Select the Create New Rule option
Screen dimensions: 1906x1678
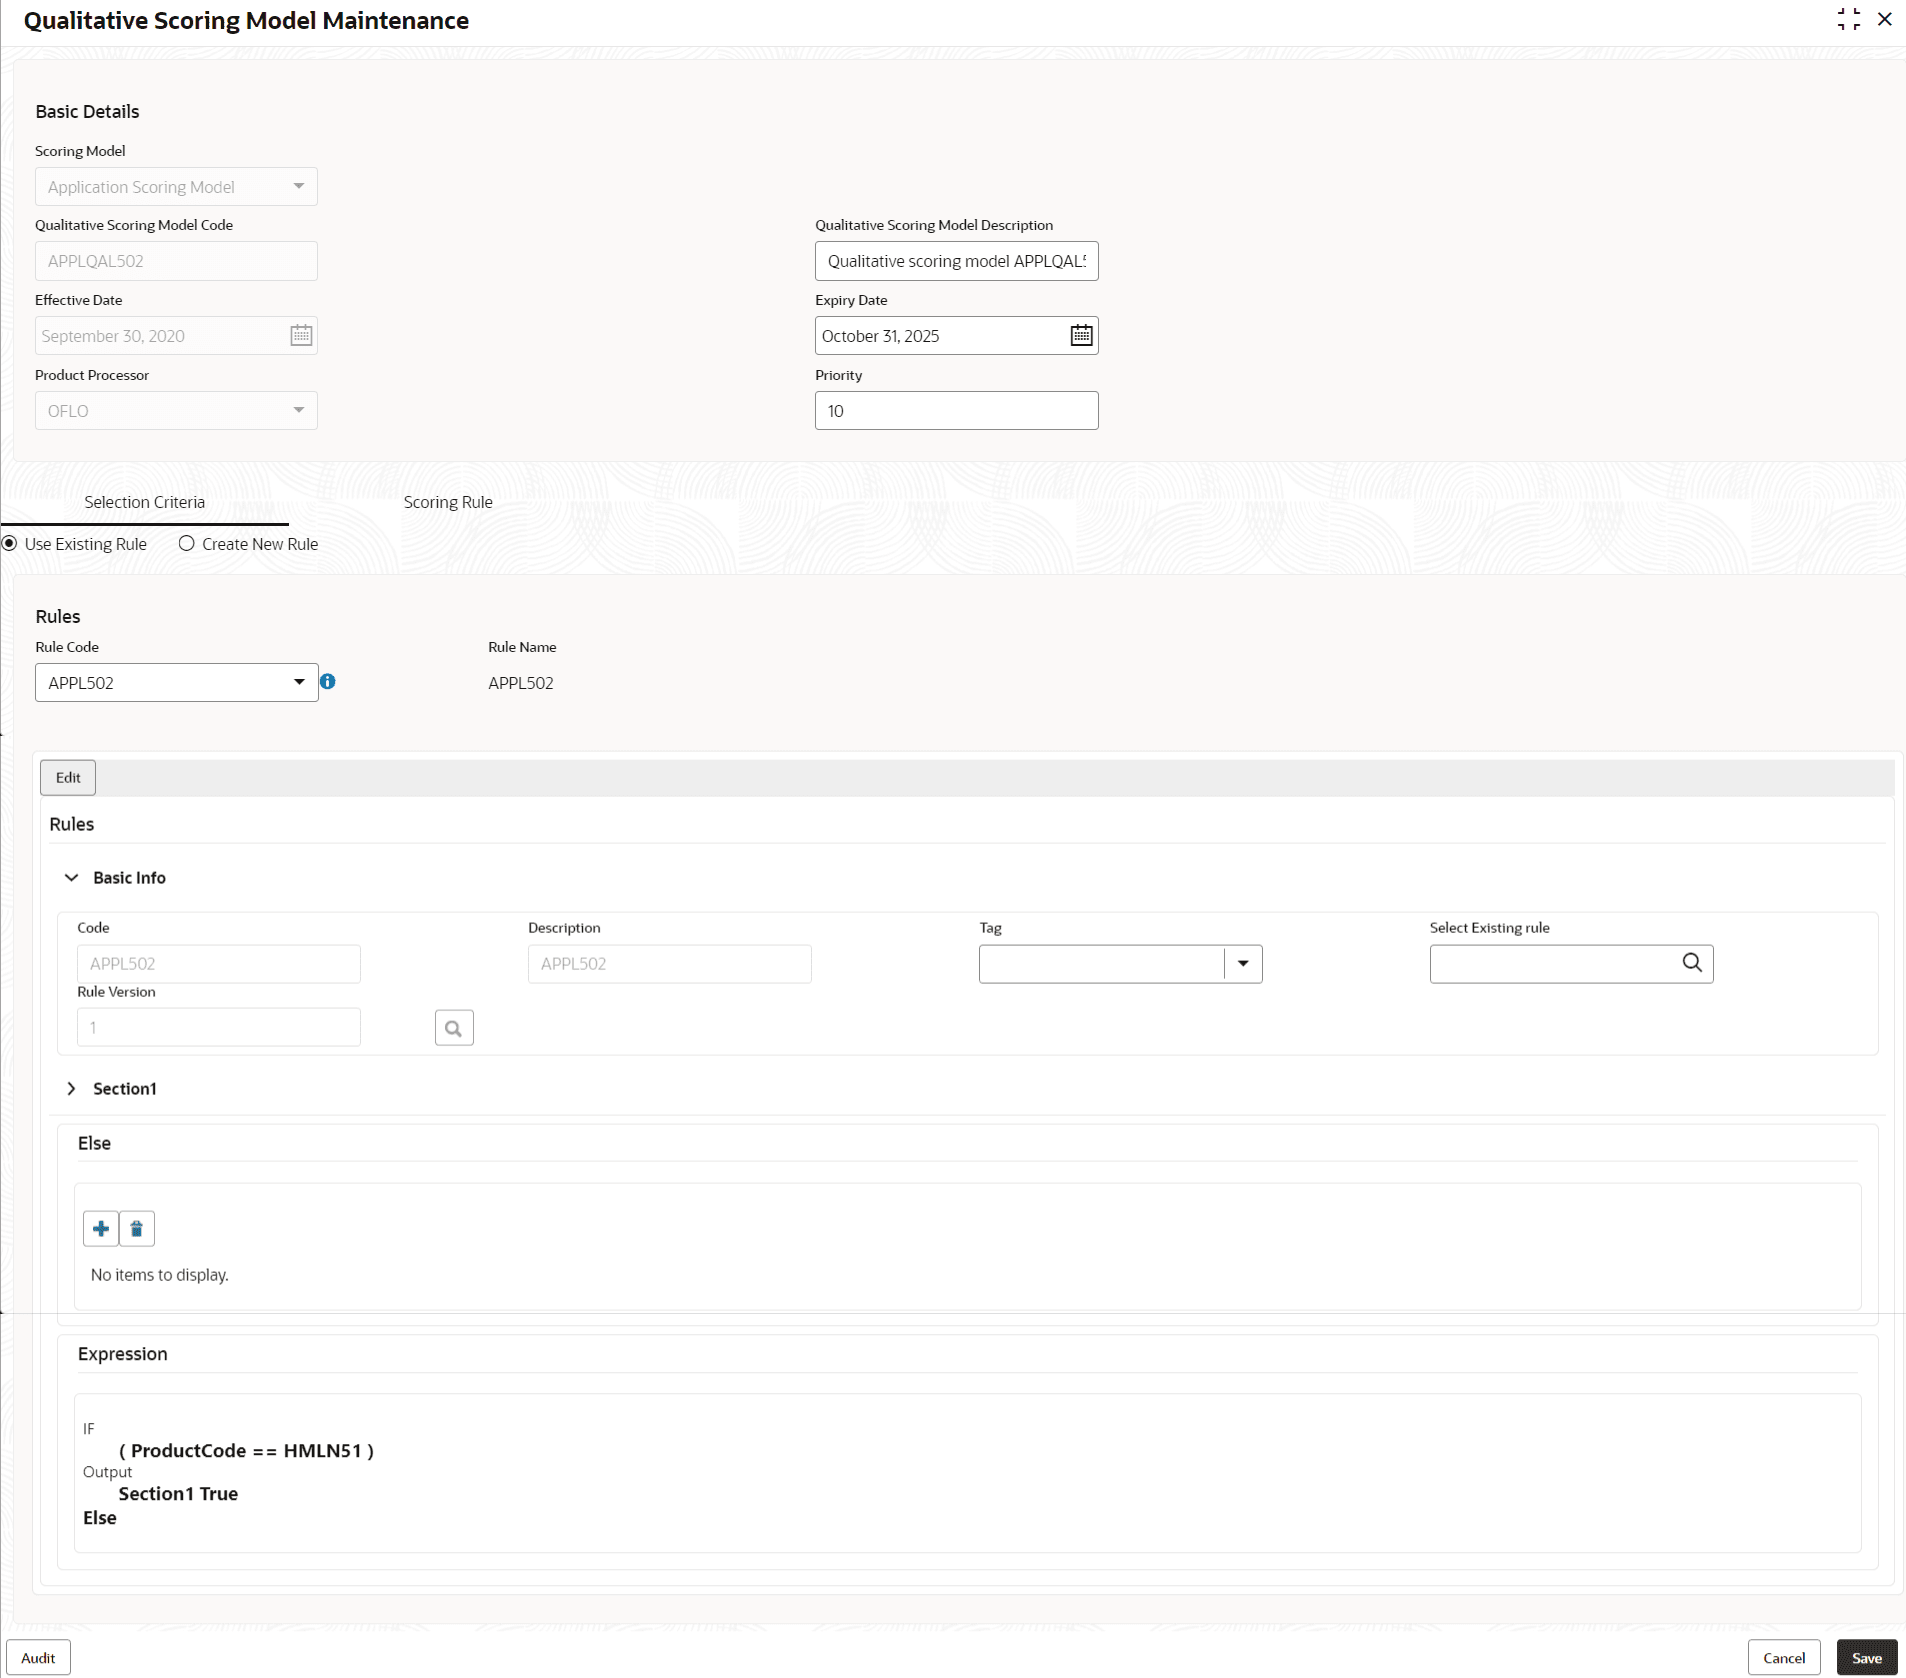pos(187,543)
